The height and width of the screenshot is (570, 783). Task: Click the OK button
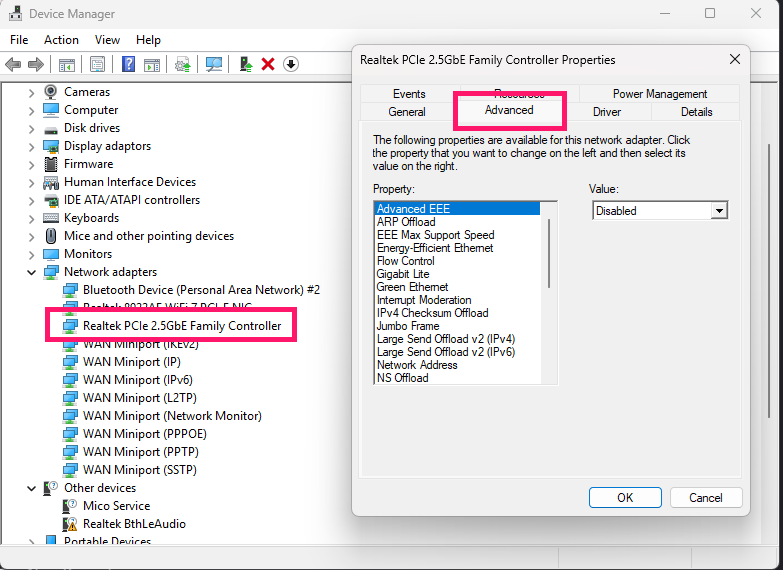[625, 498]
